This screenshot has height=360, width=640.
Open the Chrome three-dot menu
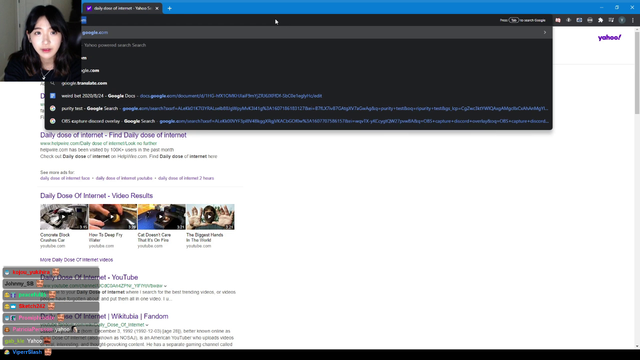tap(633, 20)
